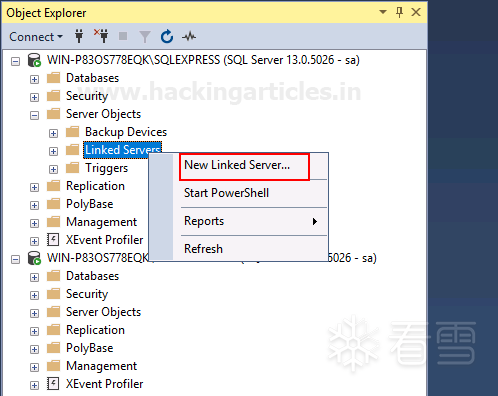This screenshot has height=396, width=498.
Task: Click the Stop square toolbar icon
Action: [123, 36]
